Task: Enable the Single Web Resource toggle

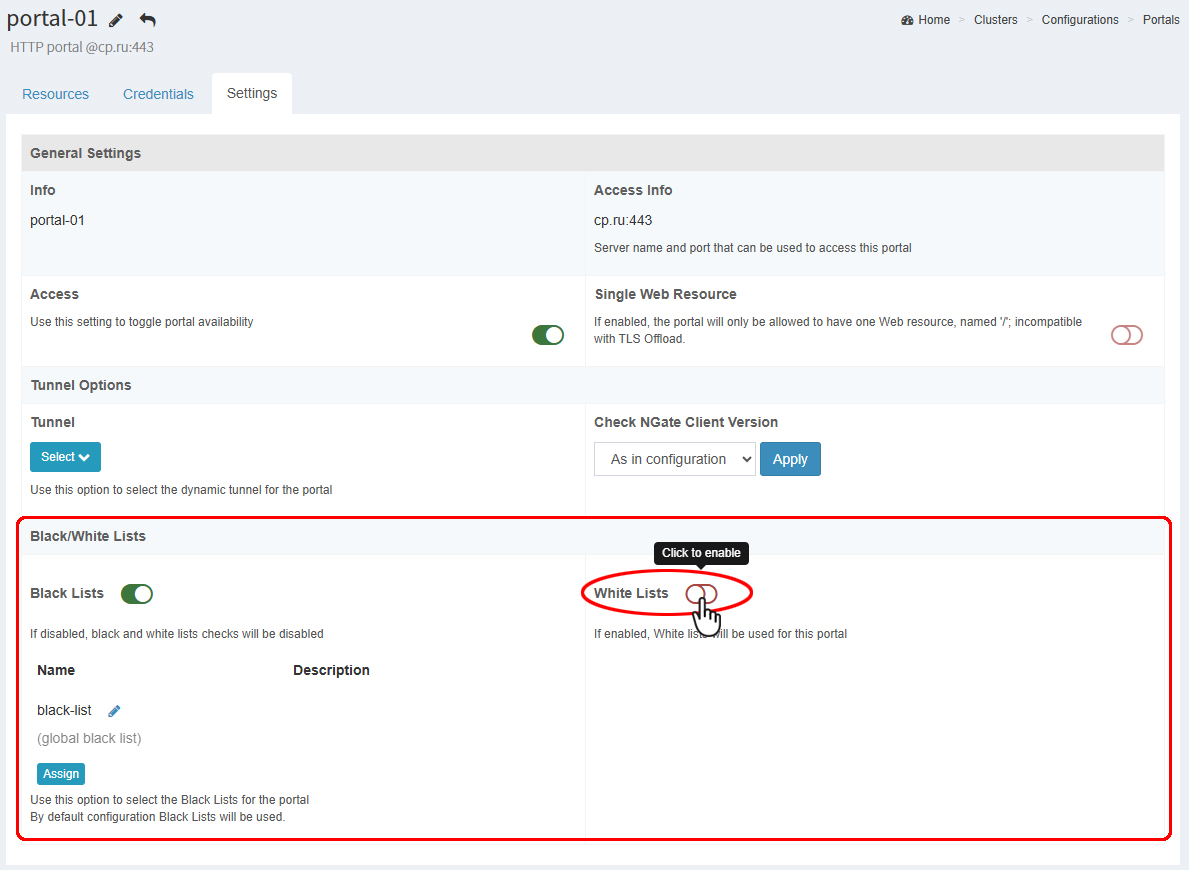Action: tap(1126, 335)
